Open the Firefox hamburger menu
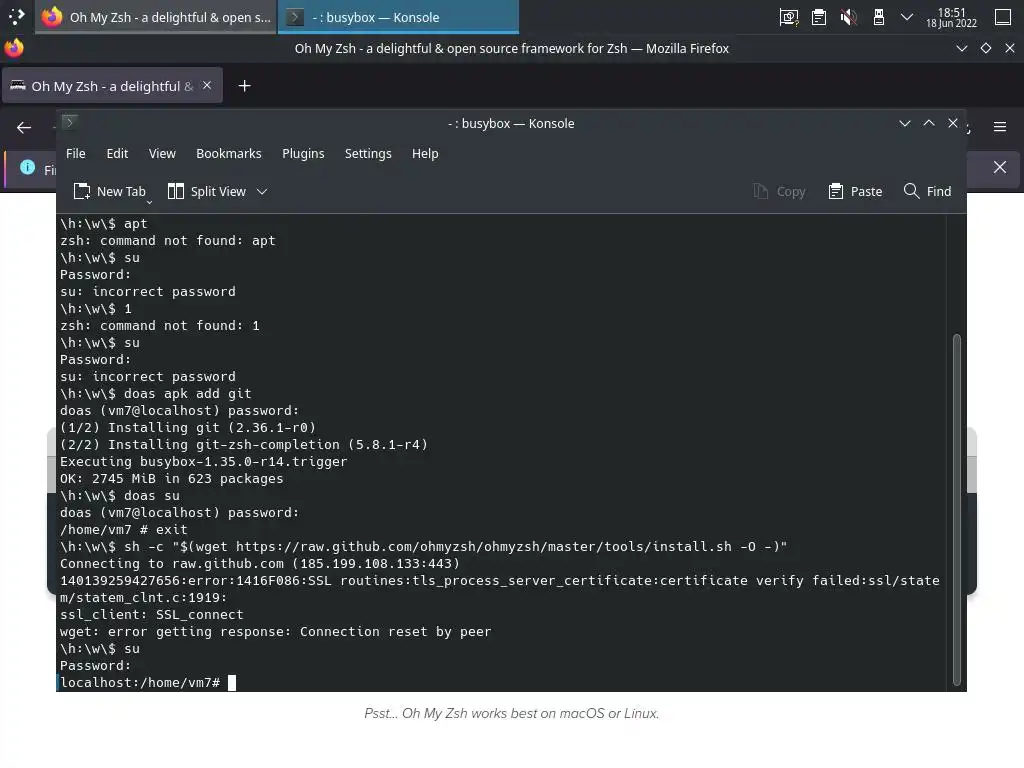The width and height of the screenshot is (1024, 768). [x=1000, y=127]
